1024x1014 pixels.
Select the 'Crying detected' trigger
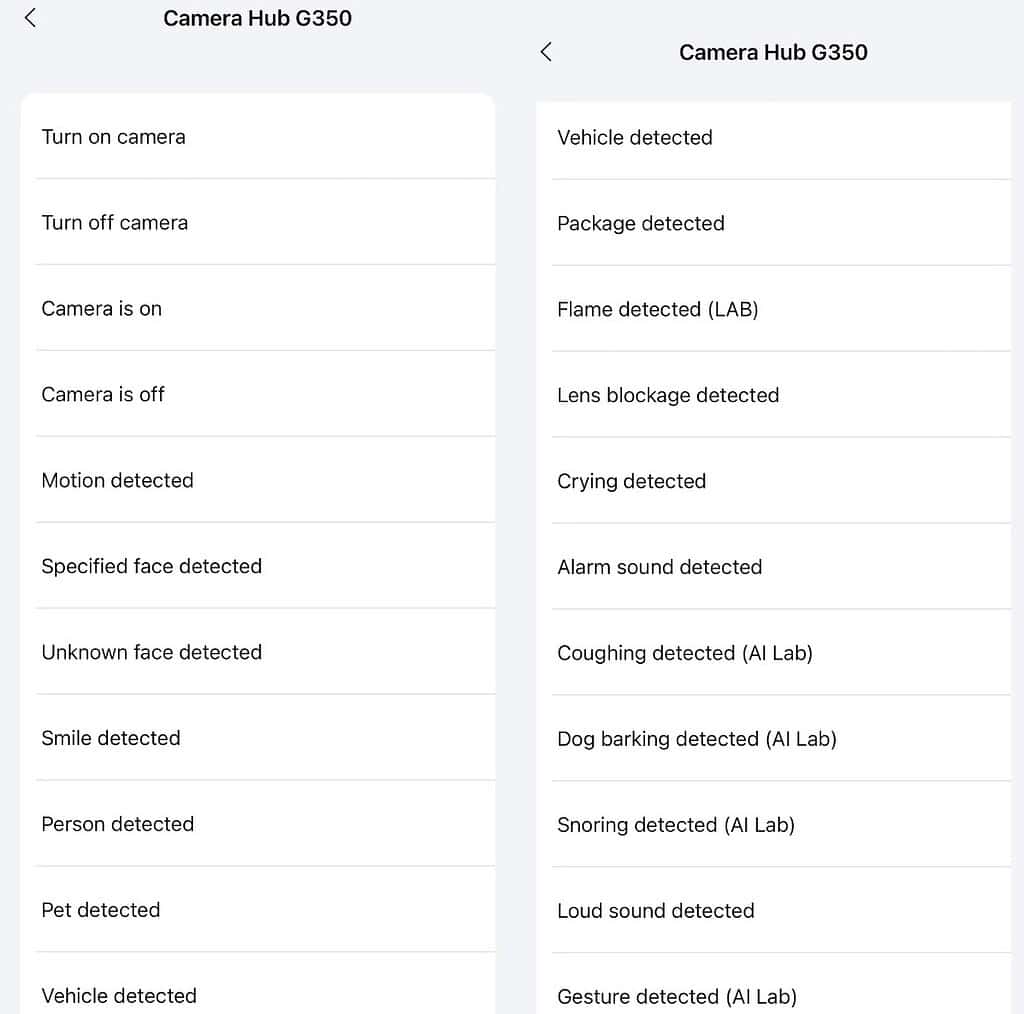pyautogui.click(x=632, y=481)
